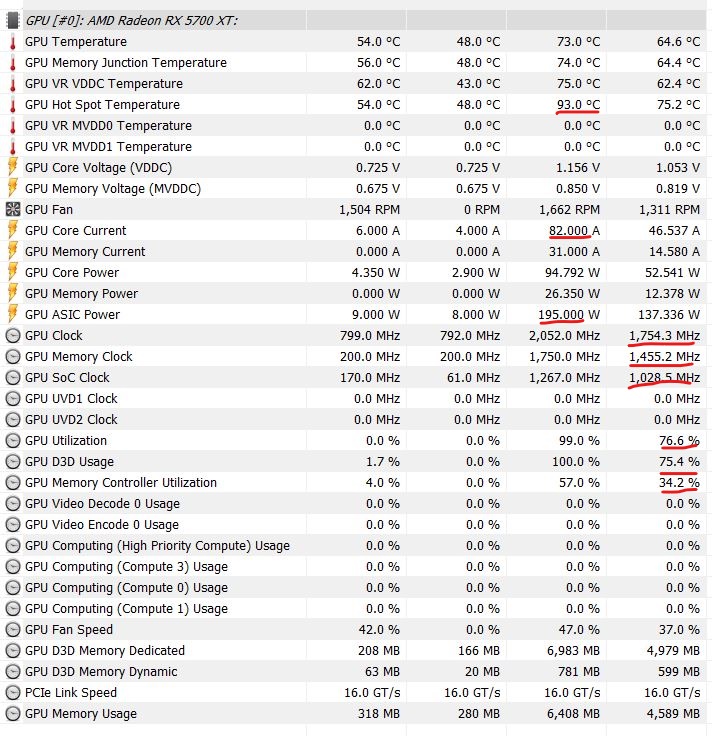Select GPU Core Voltage (VDDC) label
This screenshot has width=712, height=736.
(x=99, y=168)
